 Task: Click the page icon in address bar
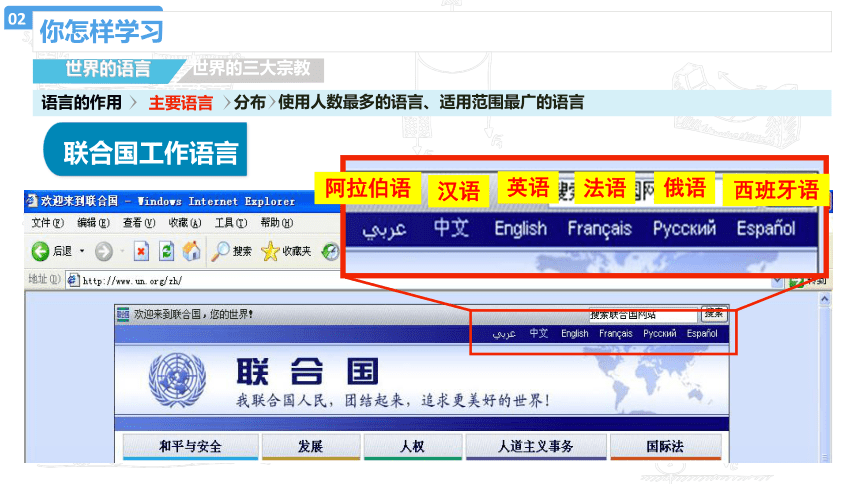(x=73, y=280)
